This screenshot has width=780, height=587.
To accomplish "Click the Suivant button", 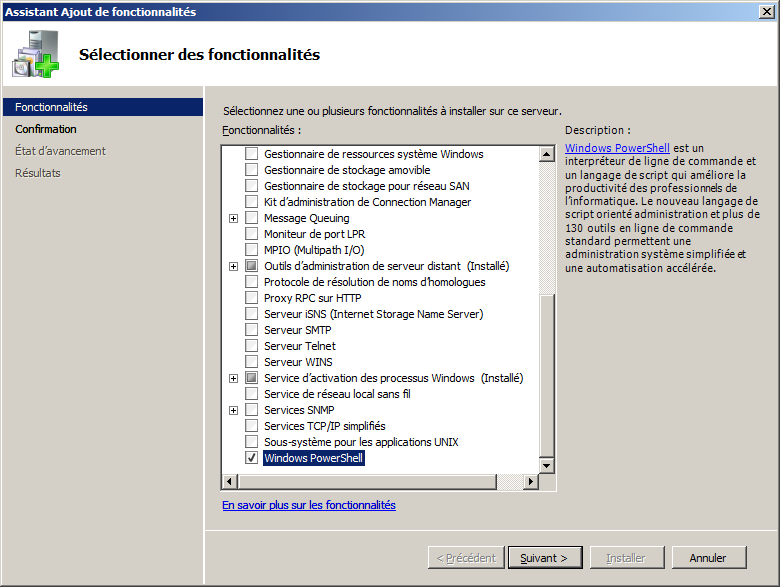I will point(544,558).
